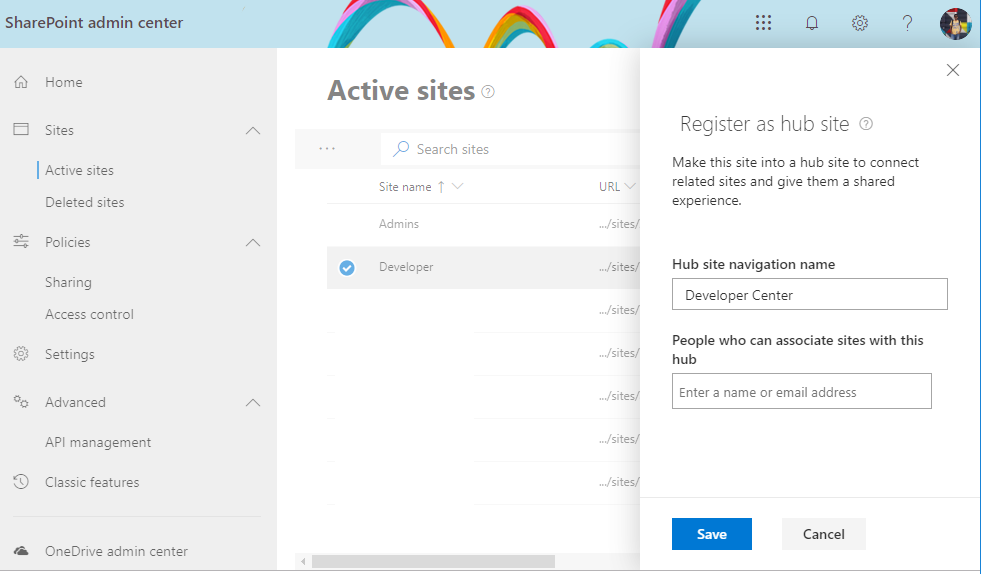The height and width of the screenshot is (574, 981).
Task: Open the Sharing policy page
Action: pyautogui.click(x=68, y=282)
